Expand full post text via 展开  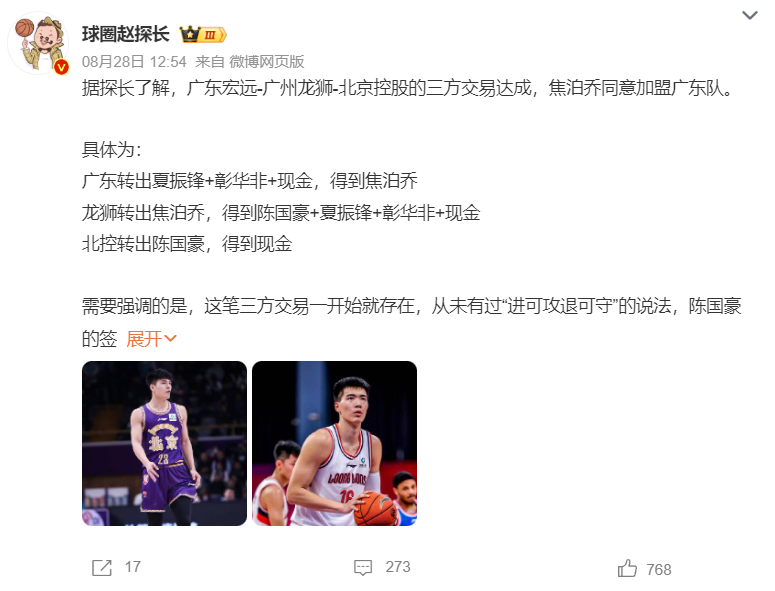click(x=151, y=339)
